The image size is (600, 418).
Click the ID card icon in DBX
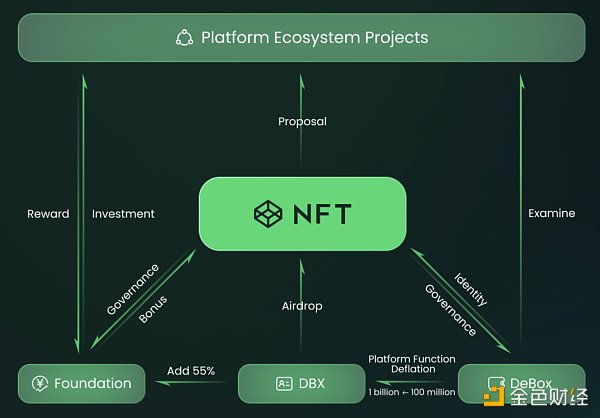[284, 384]
